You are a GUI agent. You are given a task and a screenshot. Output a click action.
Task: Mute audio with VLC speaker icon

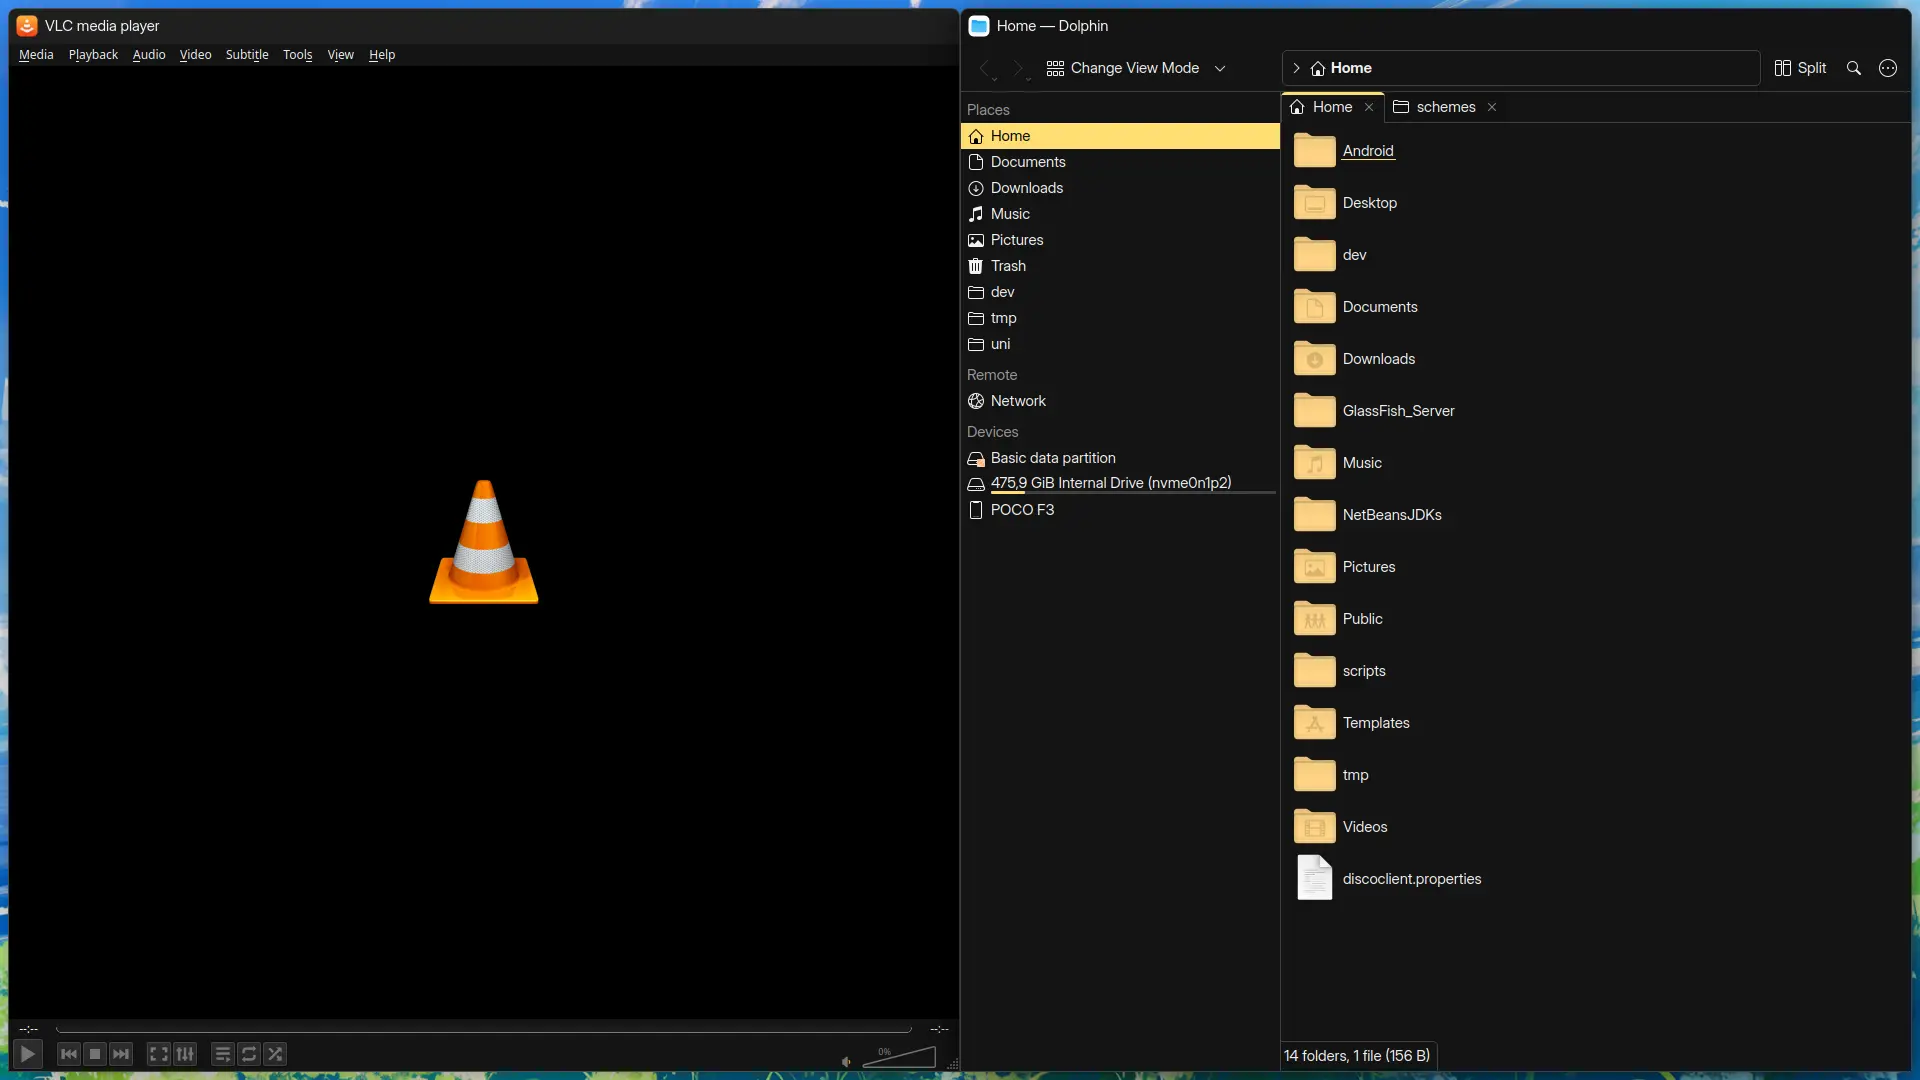click(846, 1061)
